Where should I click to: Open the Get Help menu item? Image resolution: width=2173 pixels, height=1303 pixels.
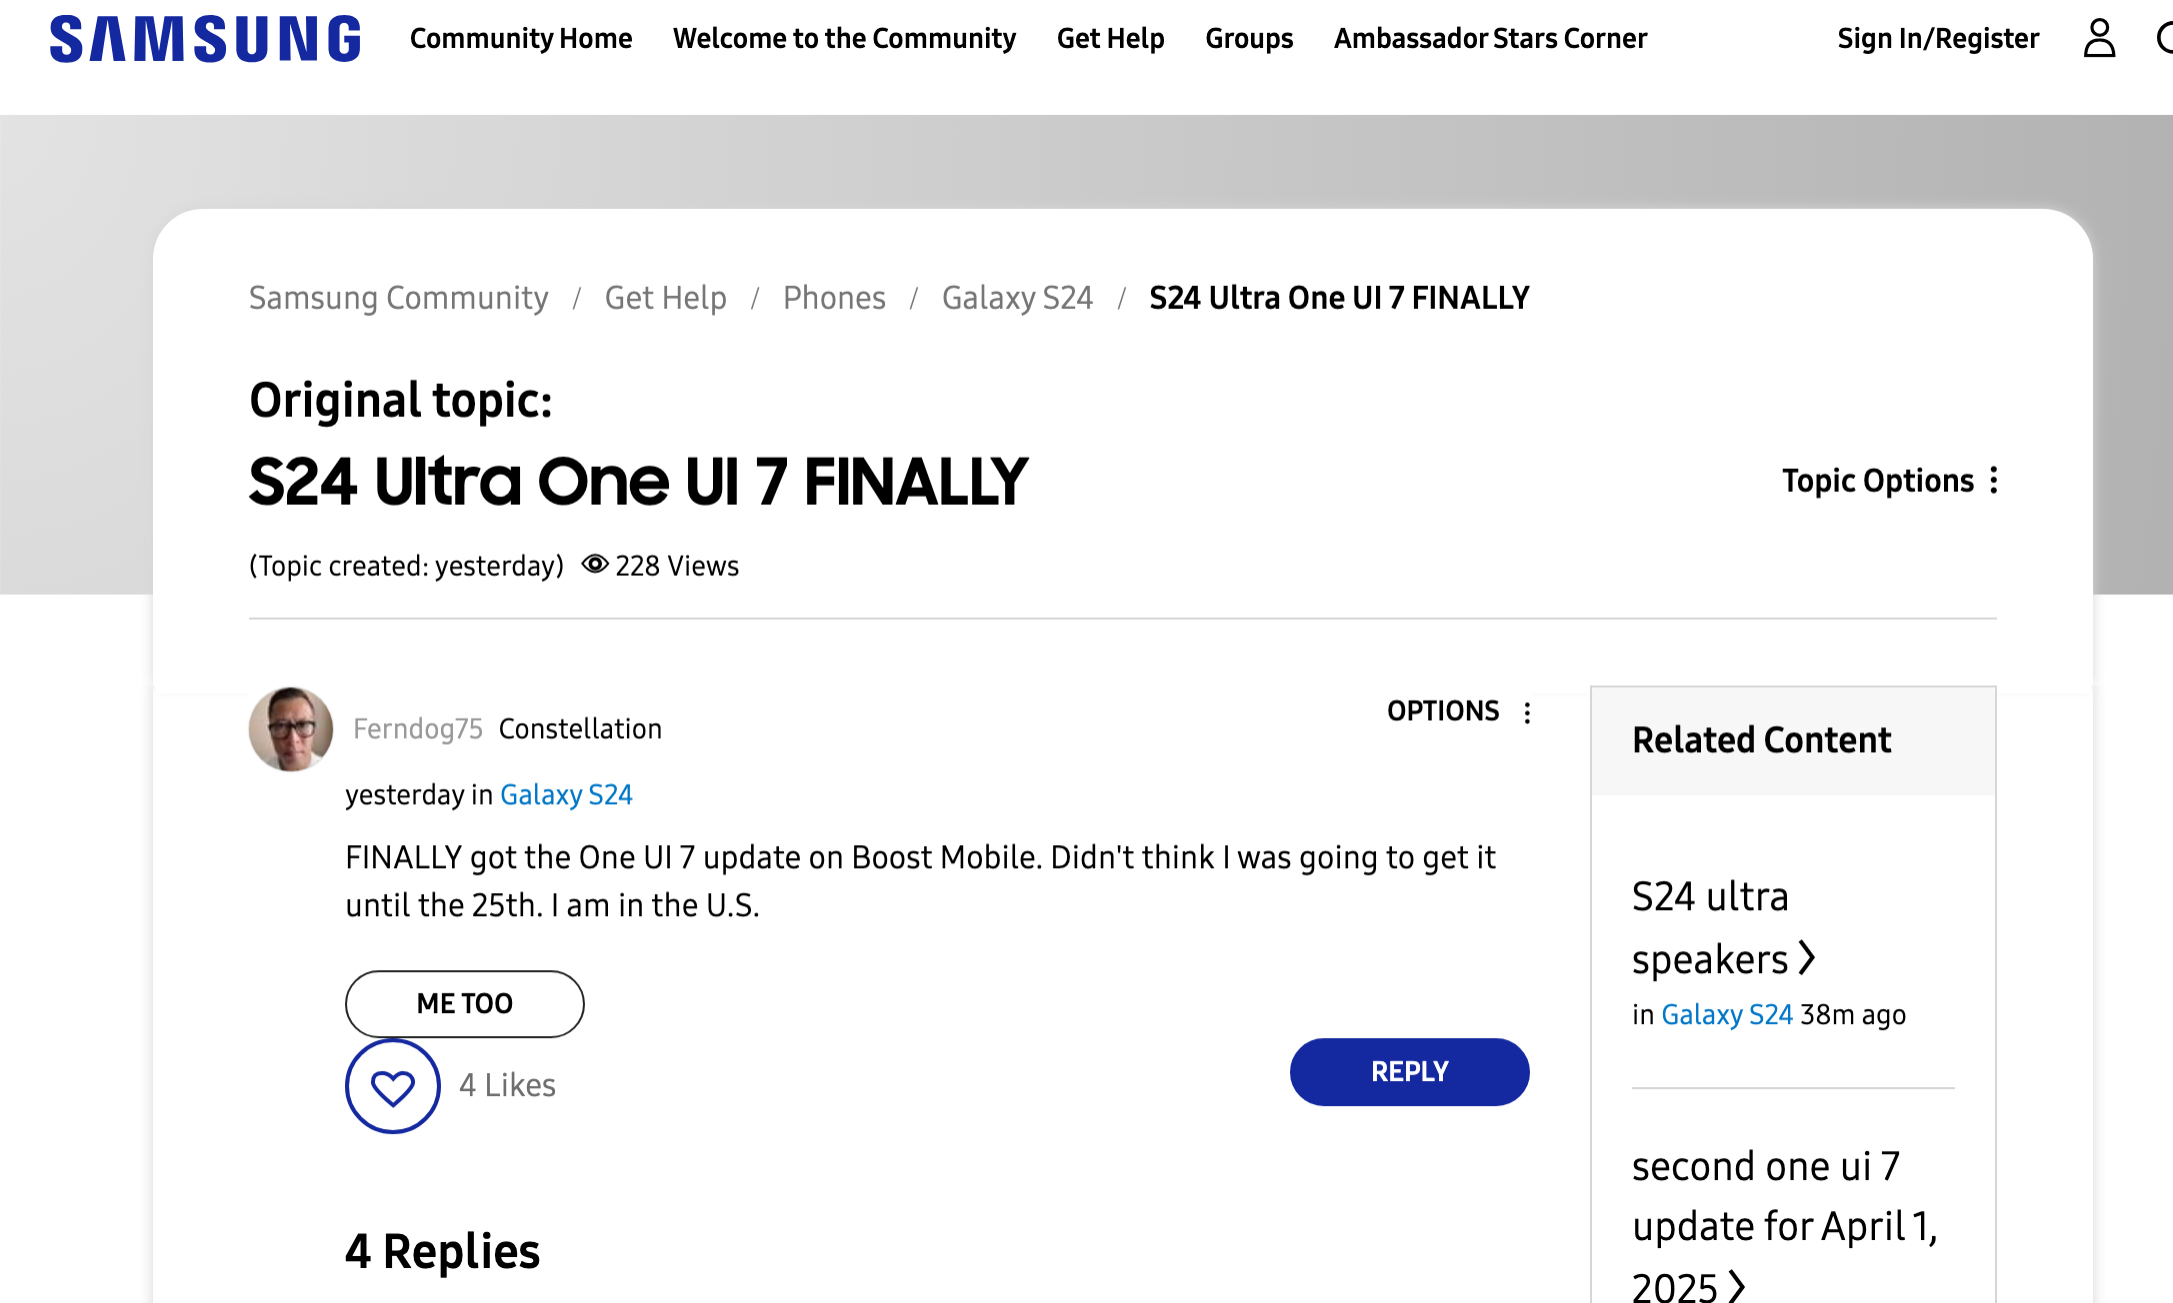pyautogui.click(x=1110, y=39)
